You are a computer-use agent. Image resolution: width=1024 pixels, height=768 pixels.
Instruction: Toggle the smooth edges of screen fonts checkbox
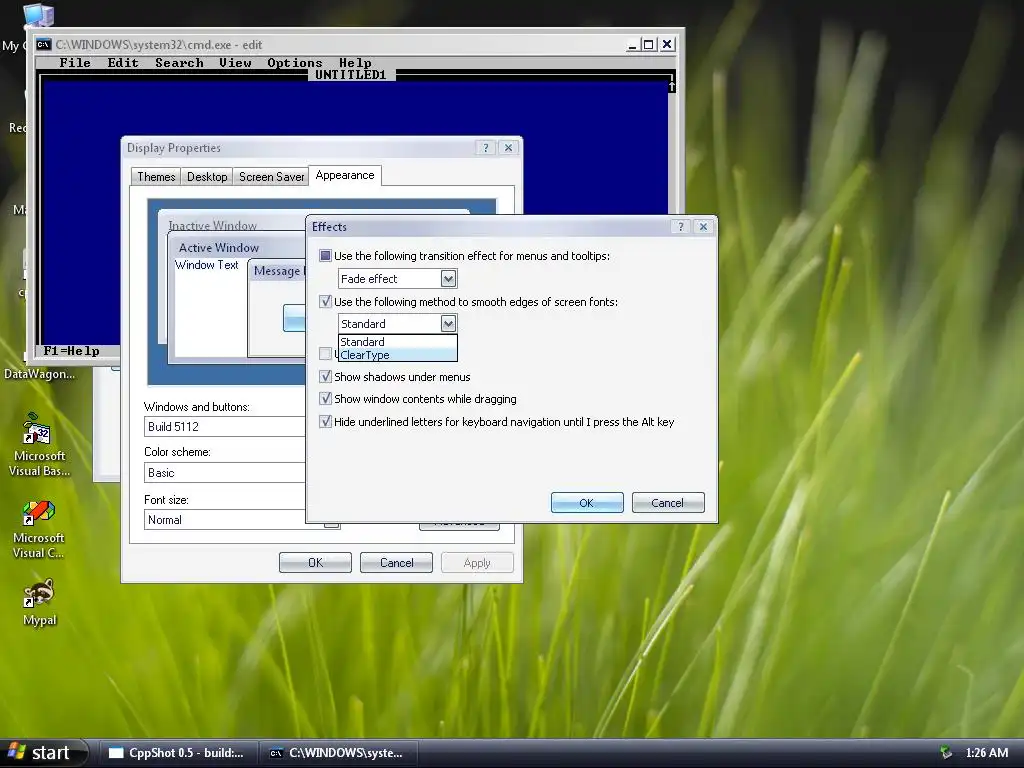[325, 301]
